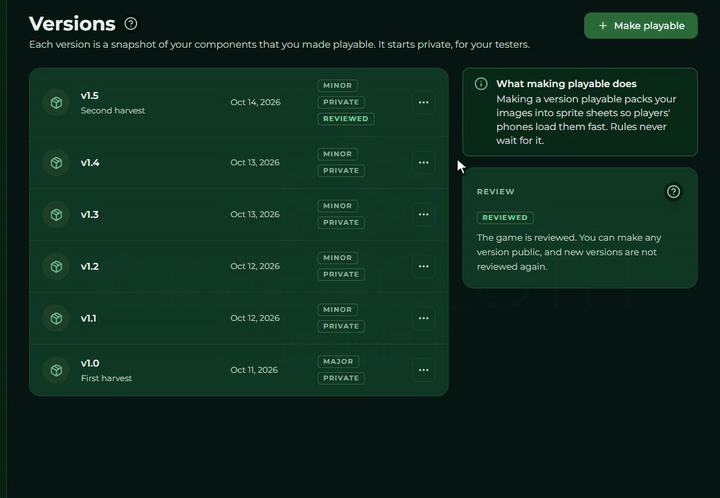Open the more options menu for v1.3
The height and width of the screenshot is (498, 720).
pos(423,214)
